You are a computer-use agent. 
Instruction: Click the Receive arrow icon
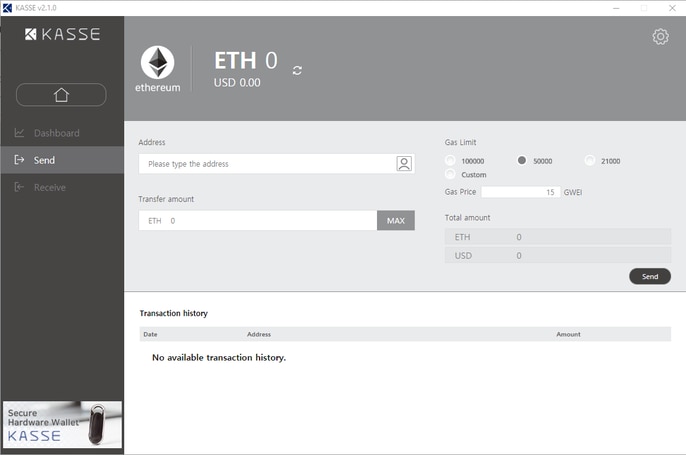point(19,187)
